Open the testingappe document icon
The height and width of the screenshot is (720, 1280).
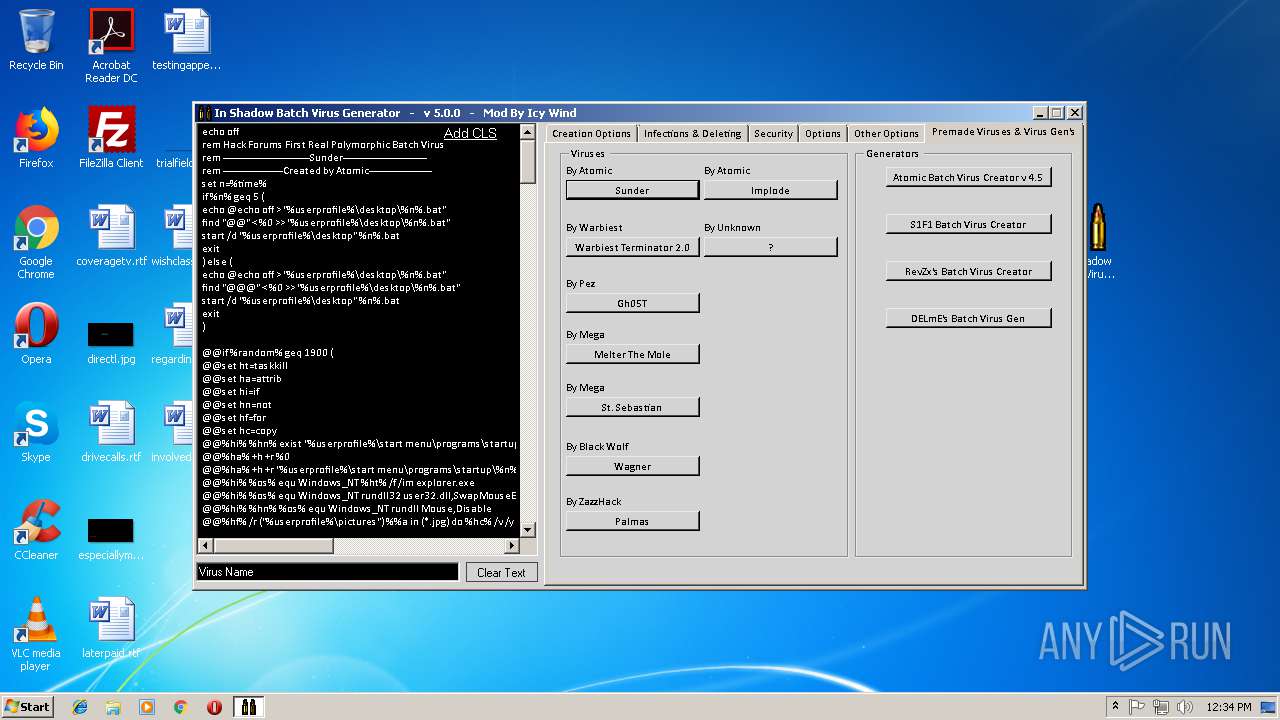click(x=186, y=40)
